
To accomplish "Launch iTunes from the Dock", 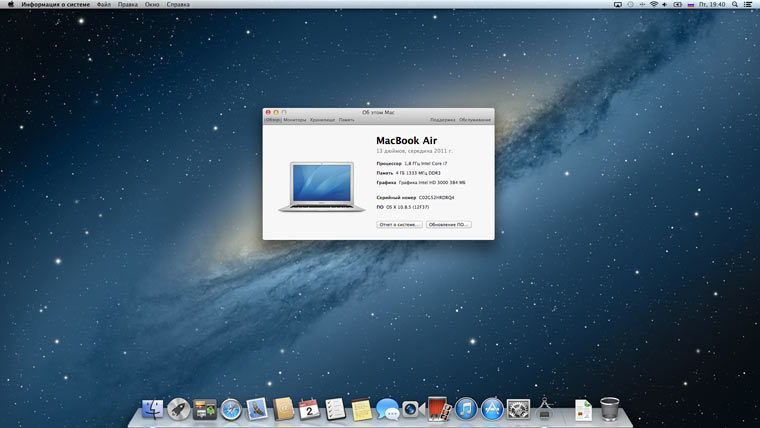I will click(466, 408).
